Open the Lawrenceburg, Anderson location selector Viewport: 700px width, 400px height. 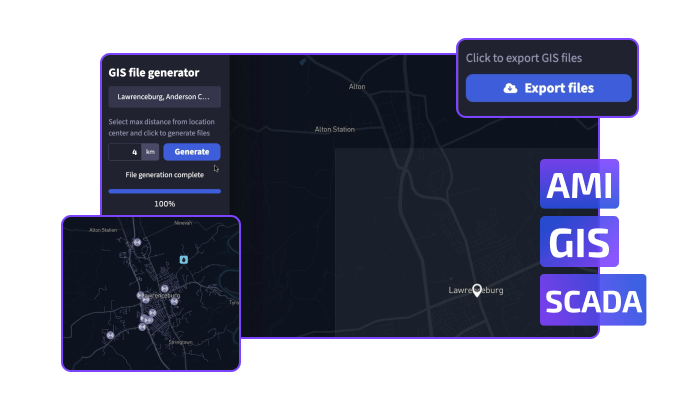(x=164, y=97)
